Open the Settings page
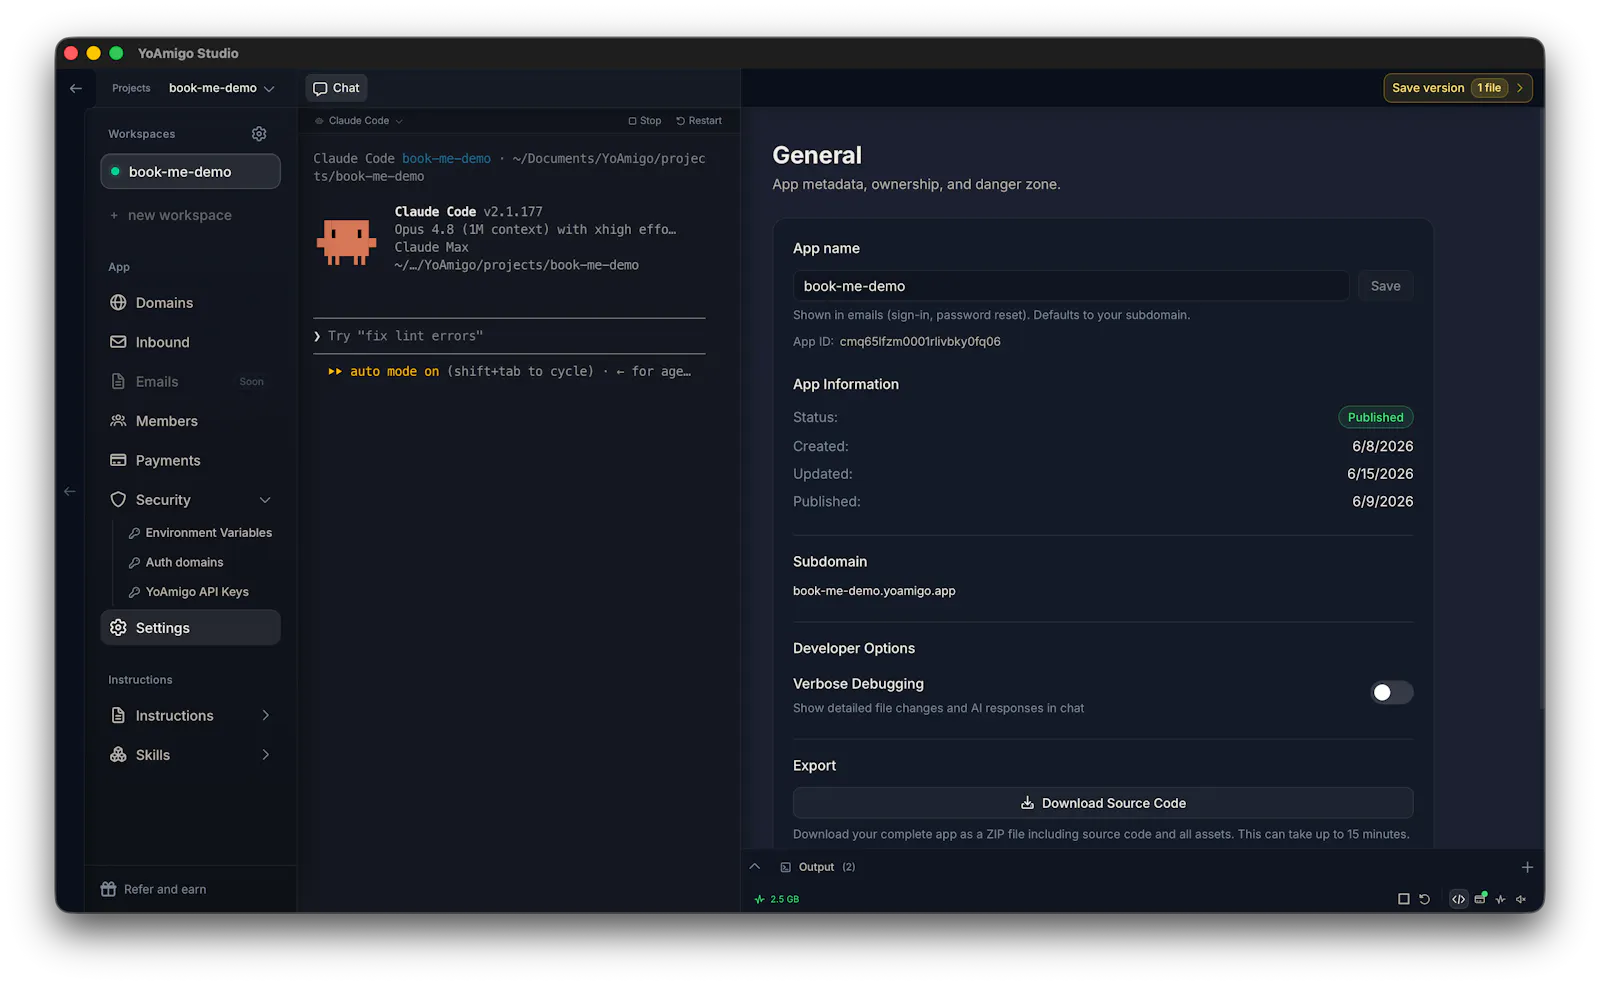Viewport: 1600px width, 986px height. pos(190,628)
